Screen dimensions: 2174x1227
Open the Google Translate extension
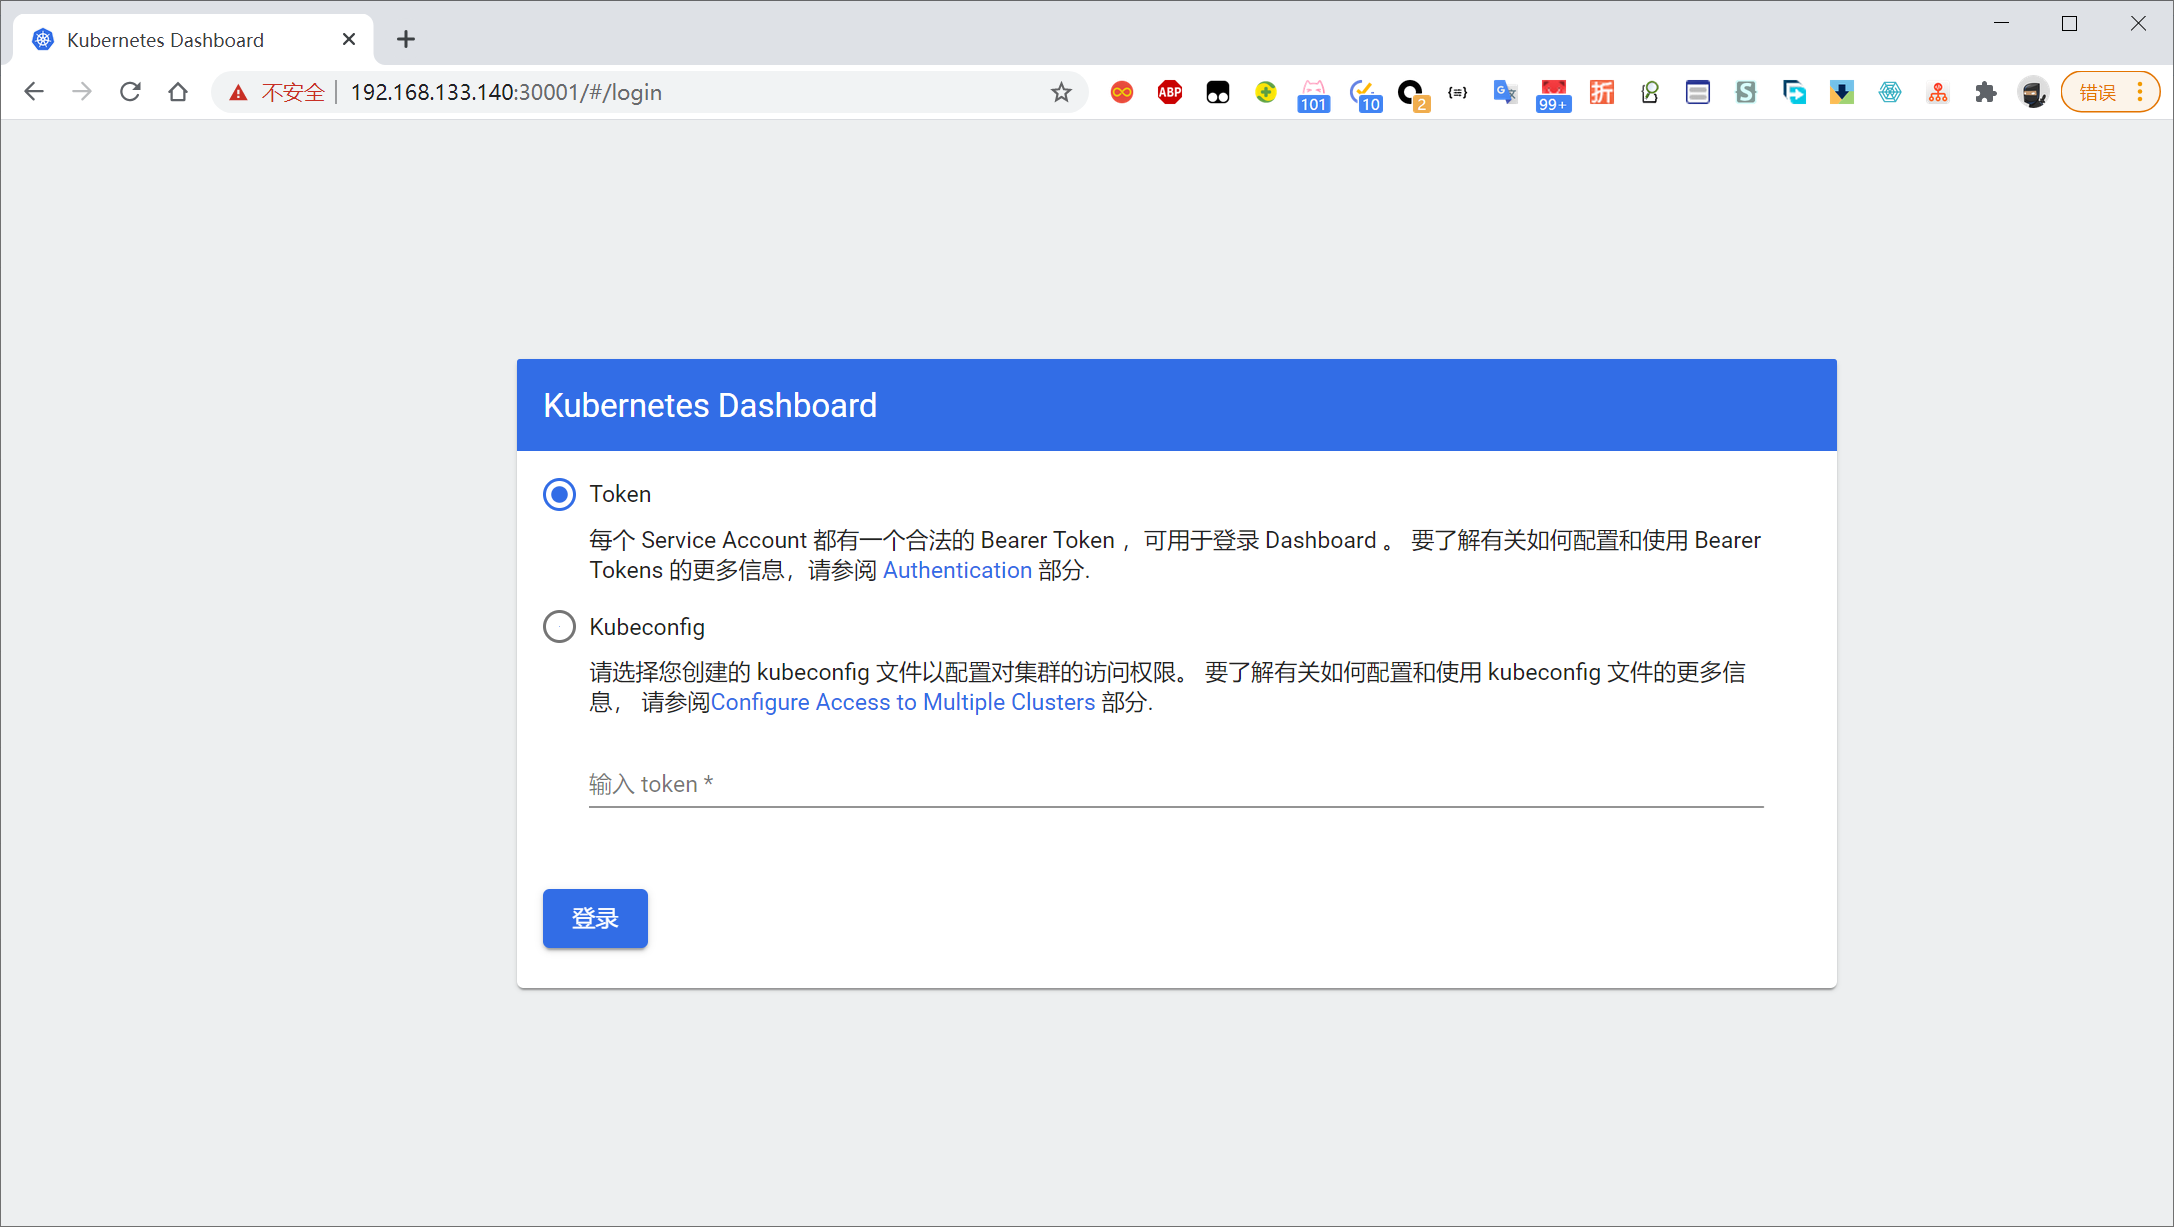click(x=1504, y=93)
